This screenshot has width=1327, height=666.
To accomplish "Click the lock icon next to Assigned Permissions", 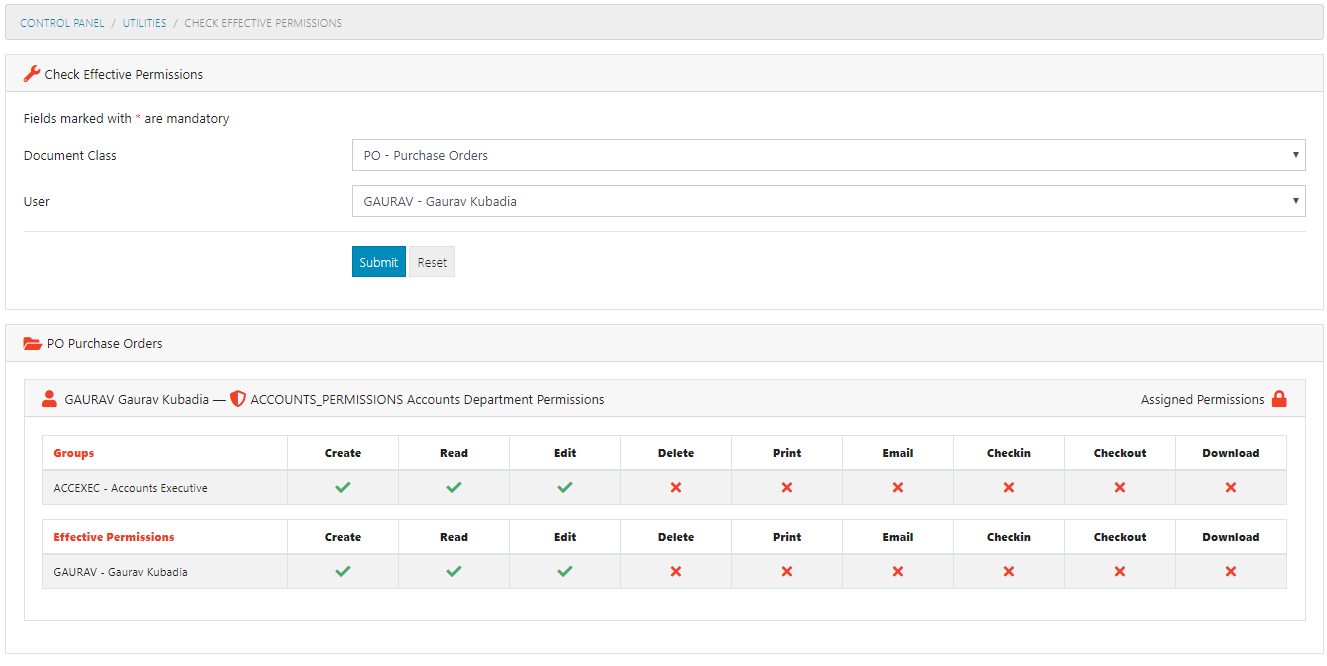I will [1281, 398].
